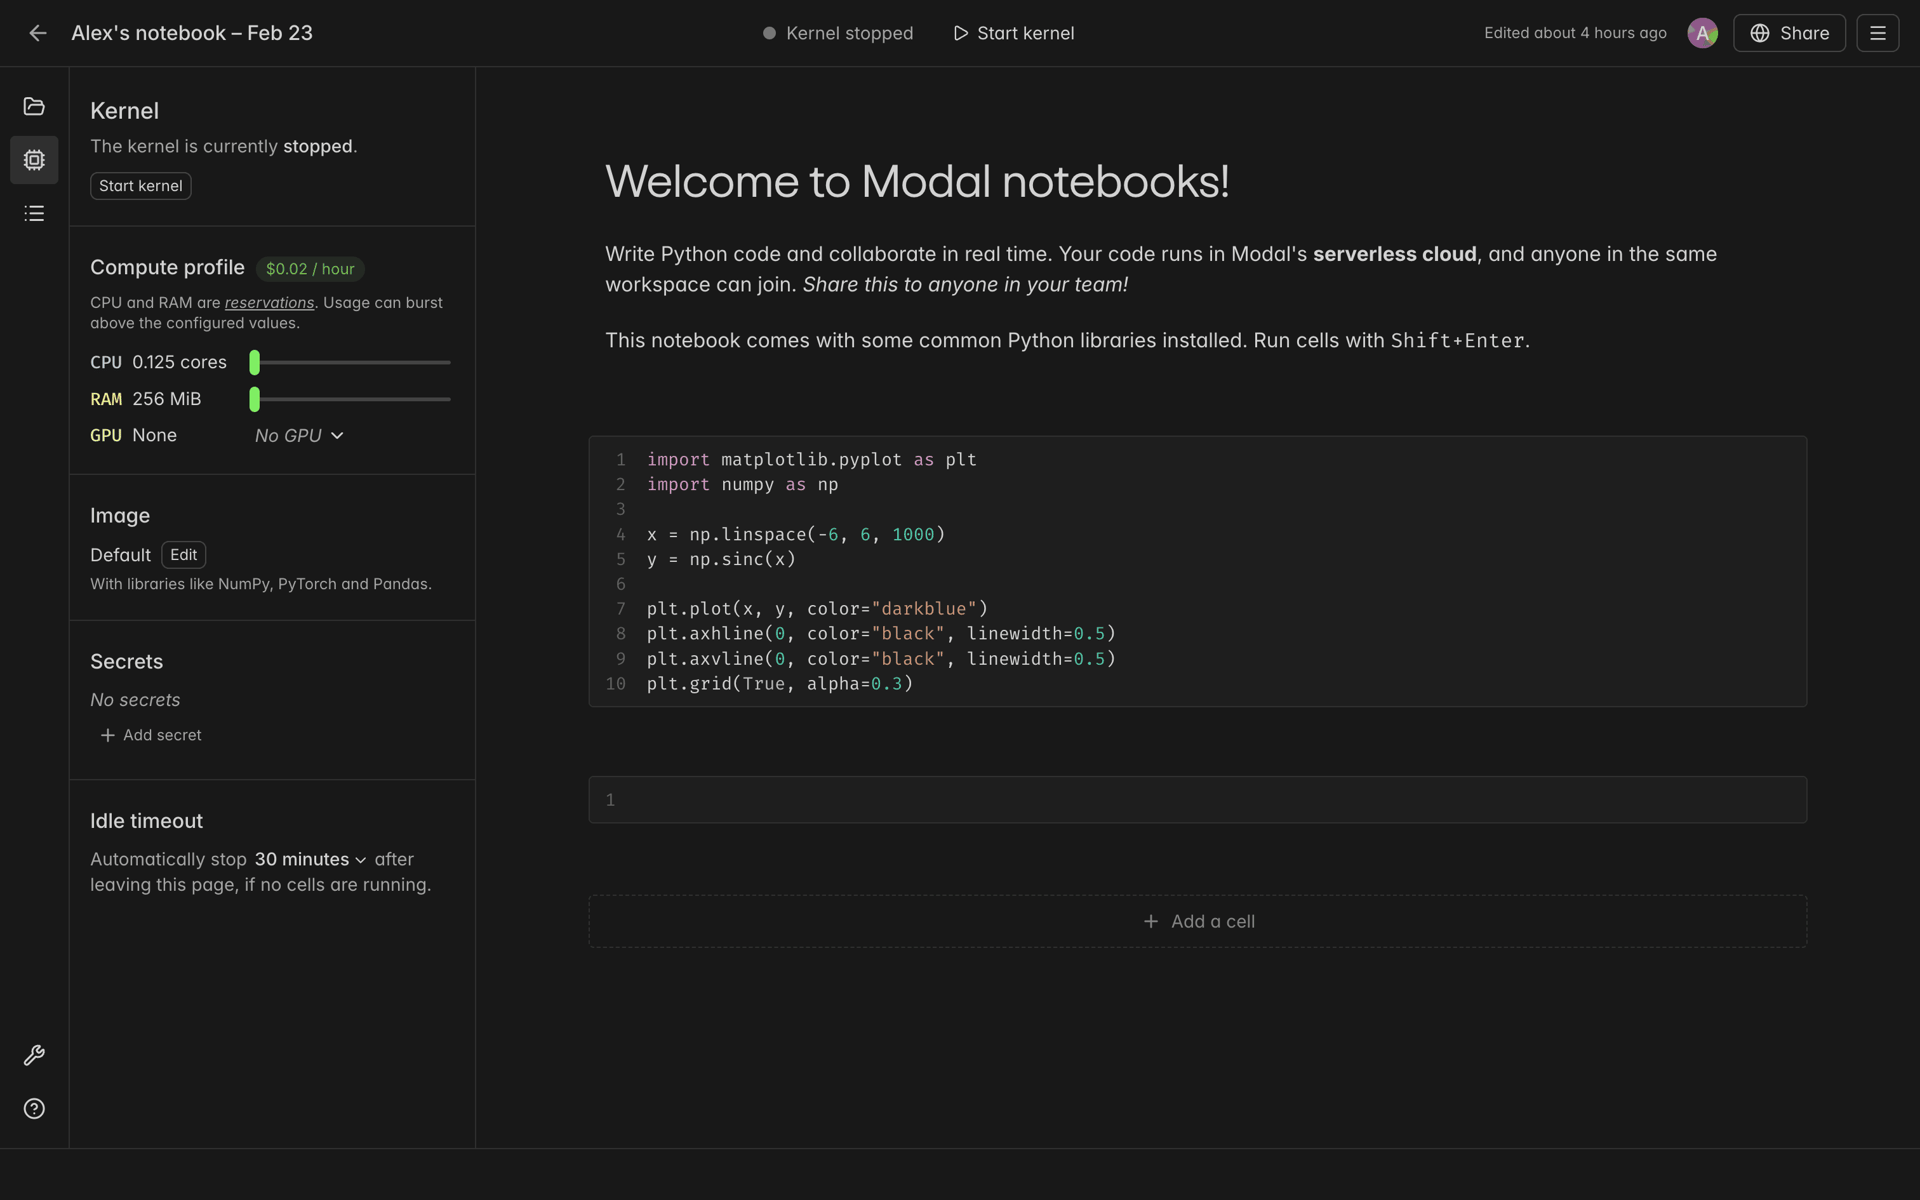Click the Compute profile heading

click(167, 267)
